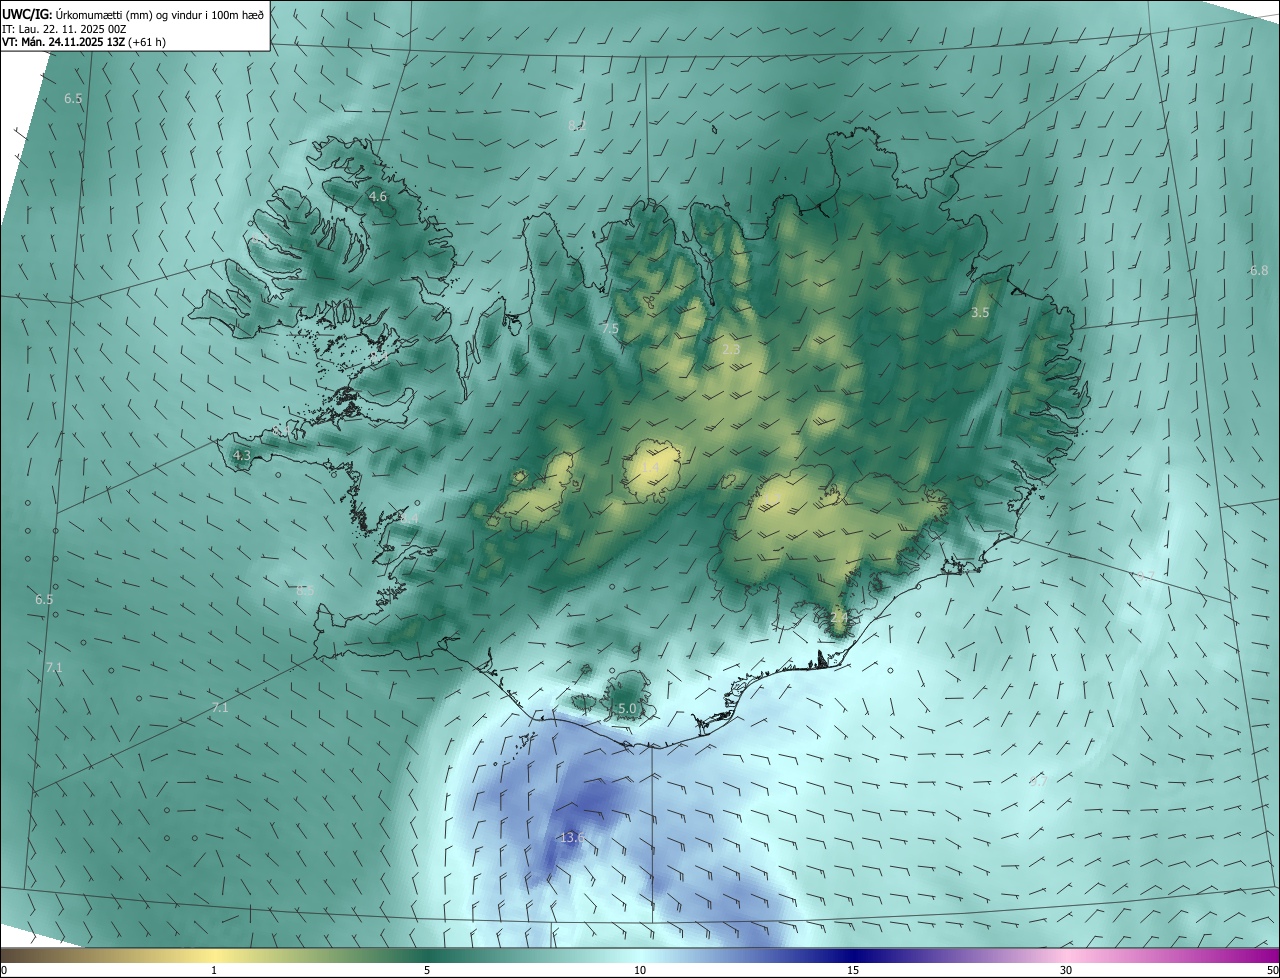1280x978 pixels.
Task: Click the 5 tick label on the color scale
Action: click(427, 970)
